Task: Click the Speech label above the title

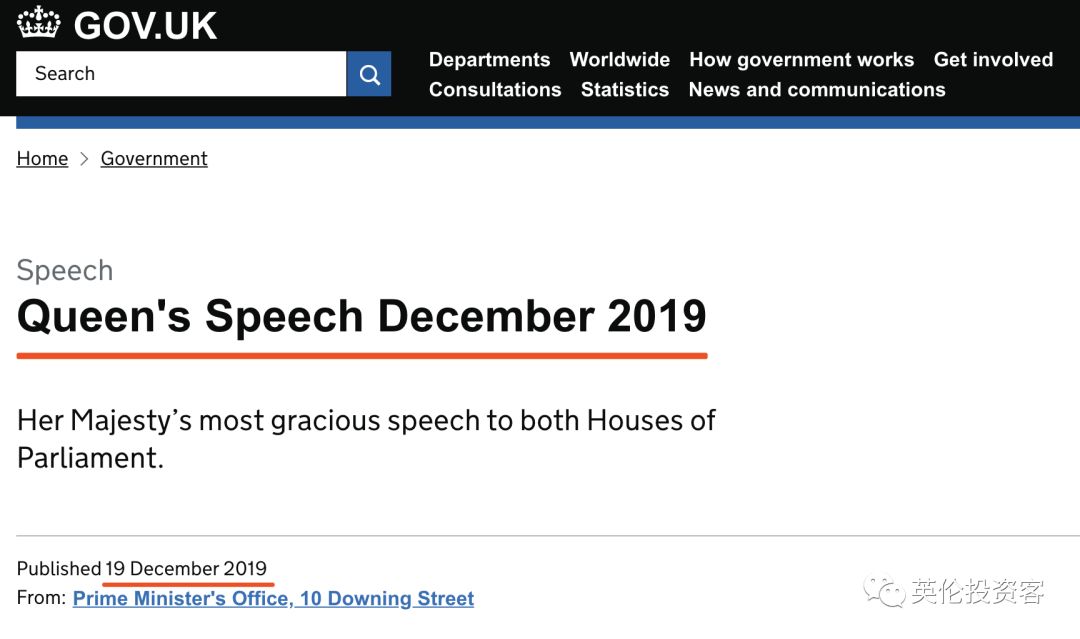Action: (x=65, y=270)
